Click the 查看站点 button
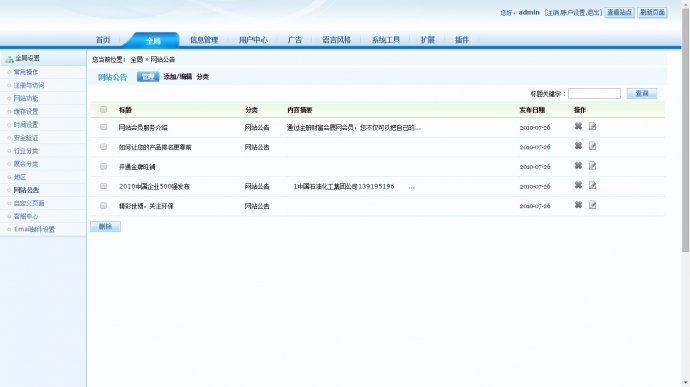This screenshot has height=387, width=690. [x=619, y=12]
